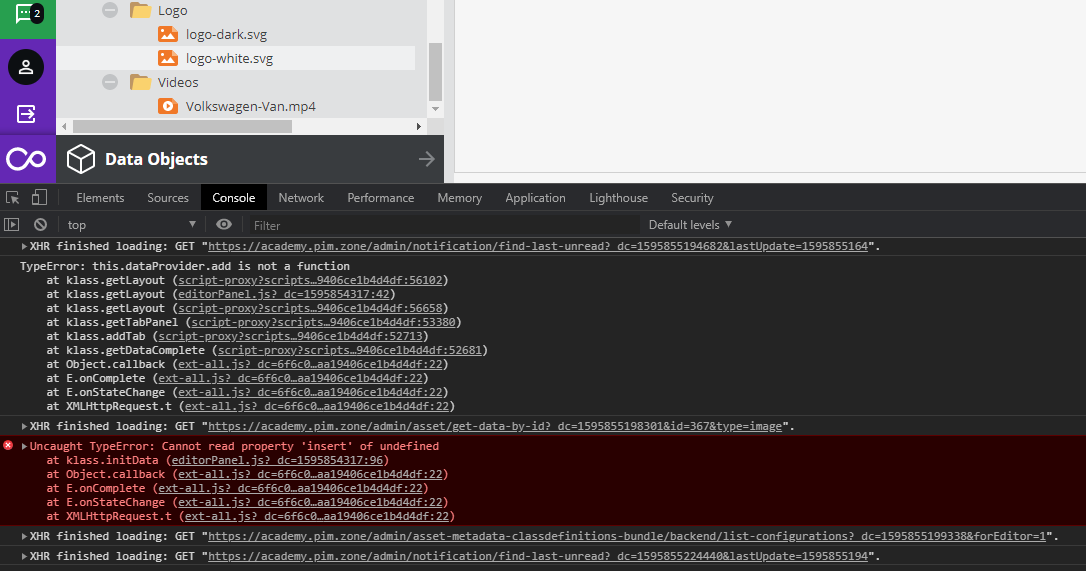
Task: Create live expression eye icon
Action: coord(224,225)
